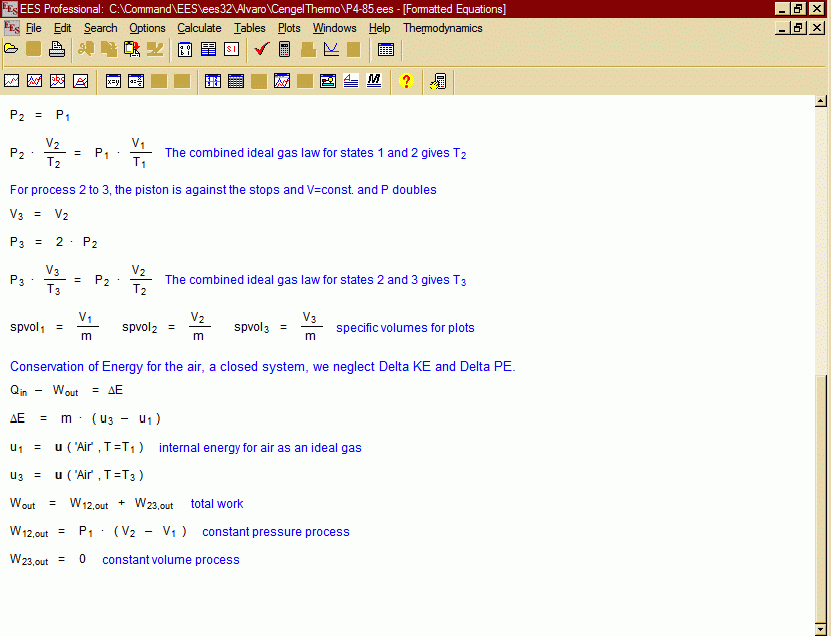
Task: Click the EES document icon in menu bar
Action: (x=11, y=28)
